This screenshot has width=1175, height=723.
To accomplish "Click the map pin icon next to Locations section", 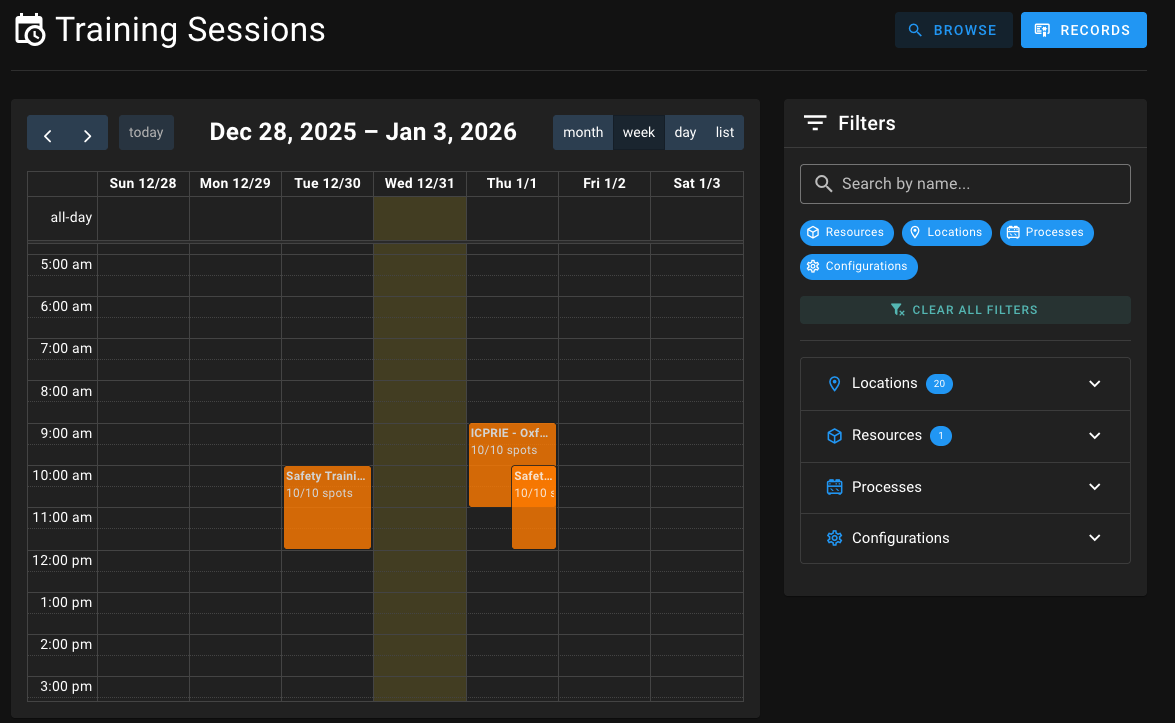I will (834, 383).
